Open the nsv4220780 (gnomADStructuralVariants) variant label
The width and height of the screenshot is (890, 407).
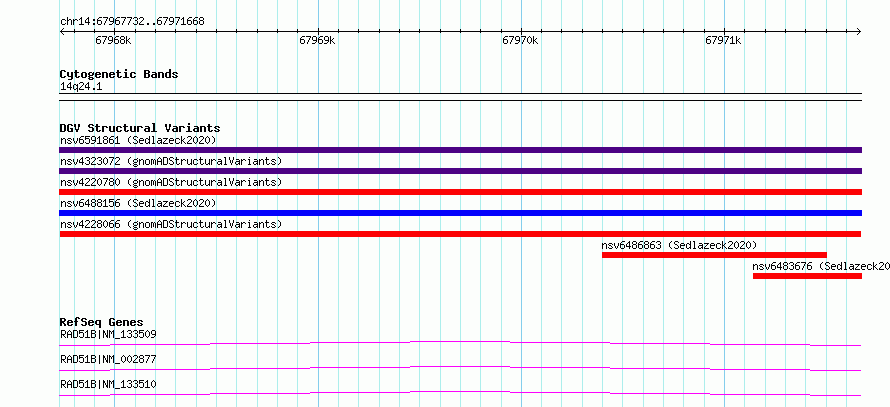click(171, 182)
